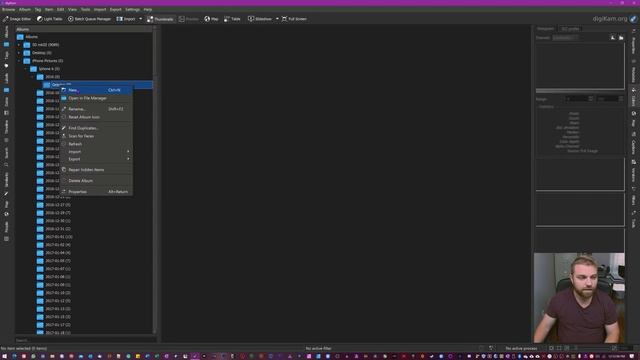Expand the Import submenu in context menu

pos(96,151)
